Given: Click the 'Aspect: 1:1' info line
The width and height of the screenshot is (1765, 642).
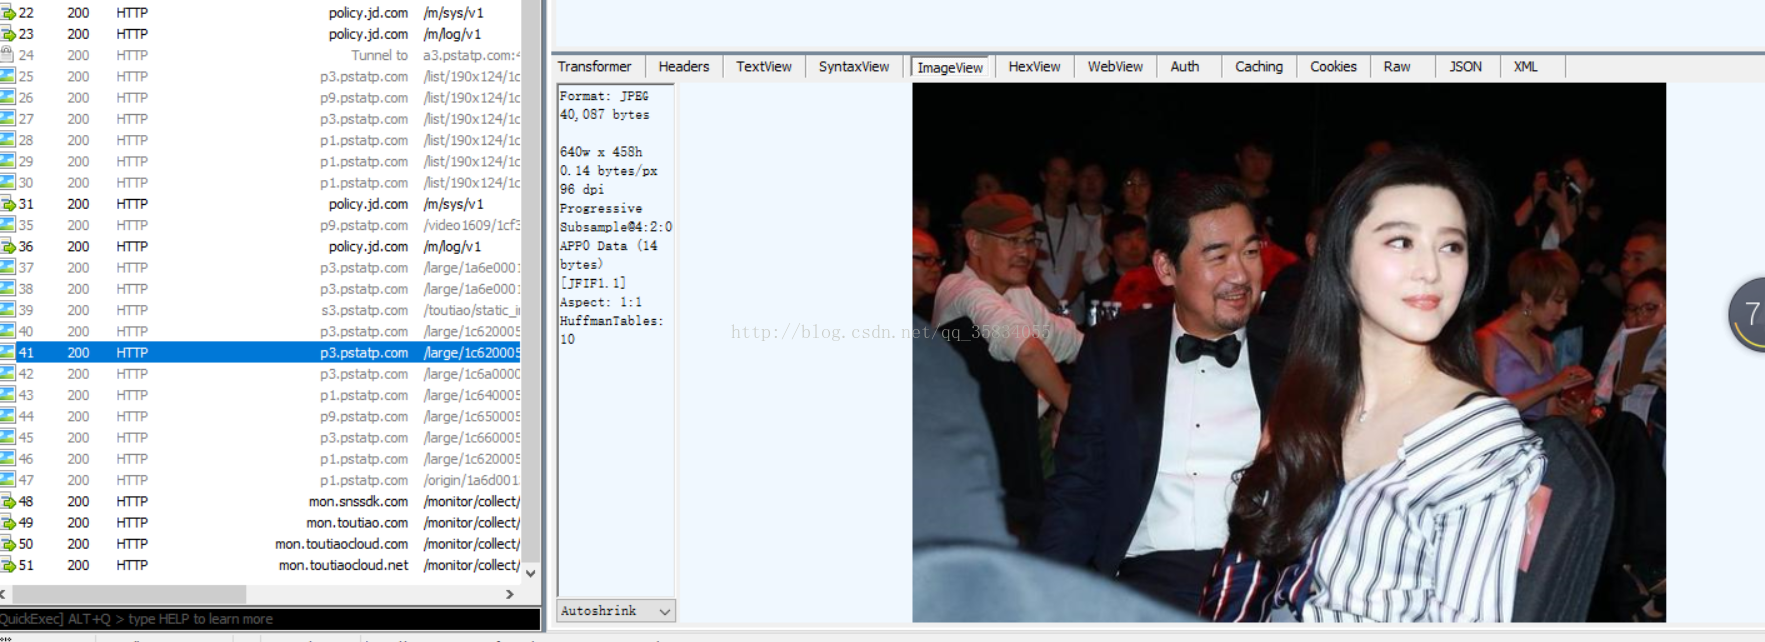Looking at the screenshot, I should (601, 302).
